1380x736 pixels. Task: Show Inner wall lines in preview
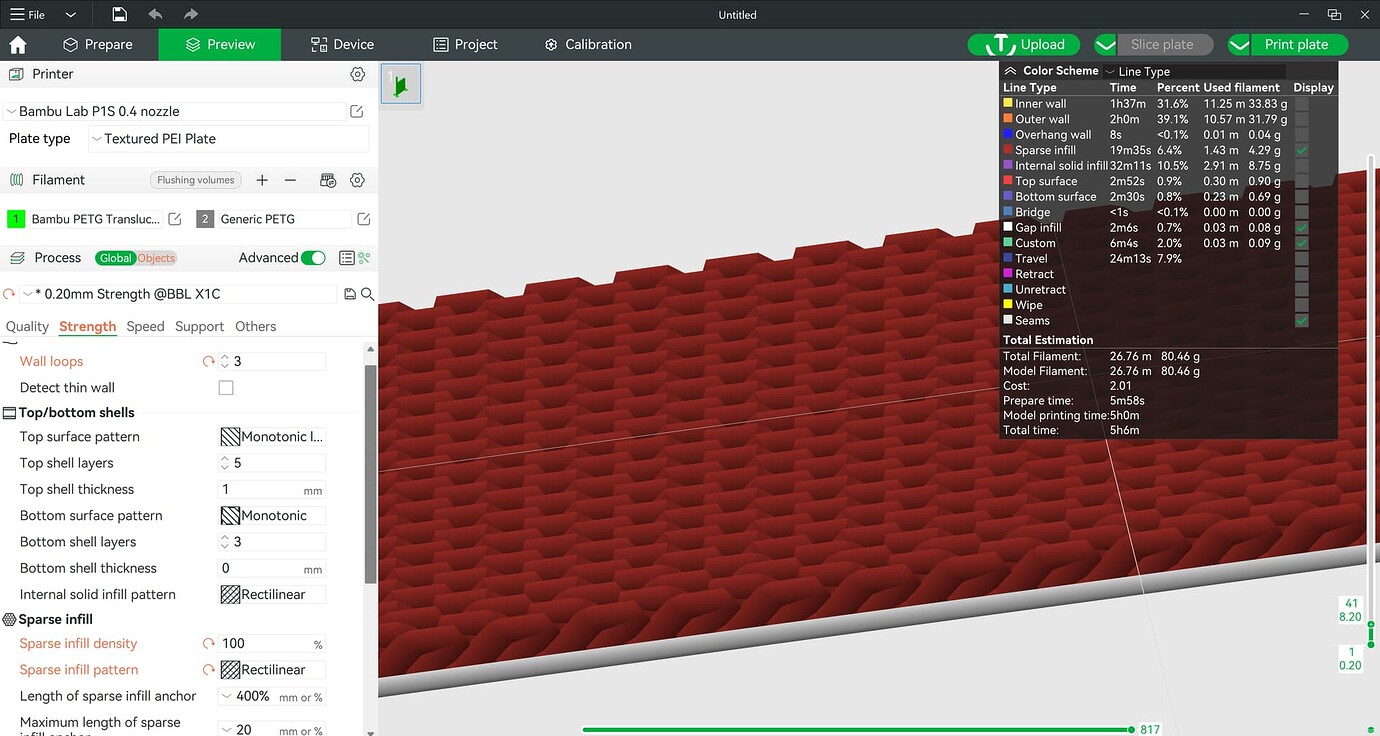[x=1302, y=104]
